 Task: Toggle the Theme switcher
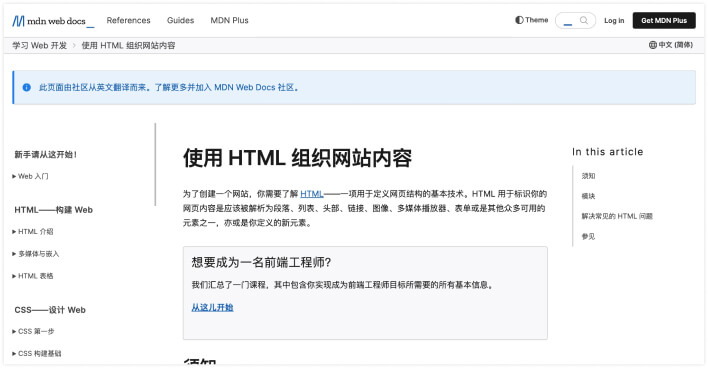531,20
